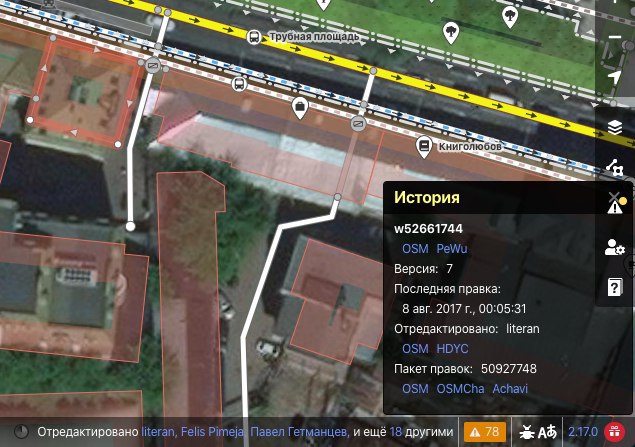The image size is (635, 447).
Task: Select the Книголюбов shop marker
Action: click(423, 147)
